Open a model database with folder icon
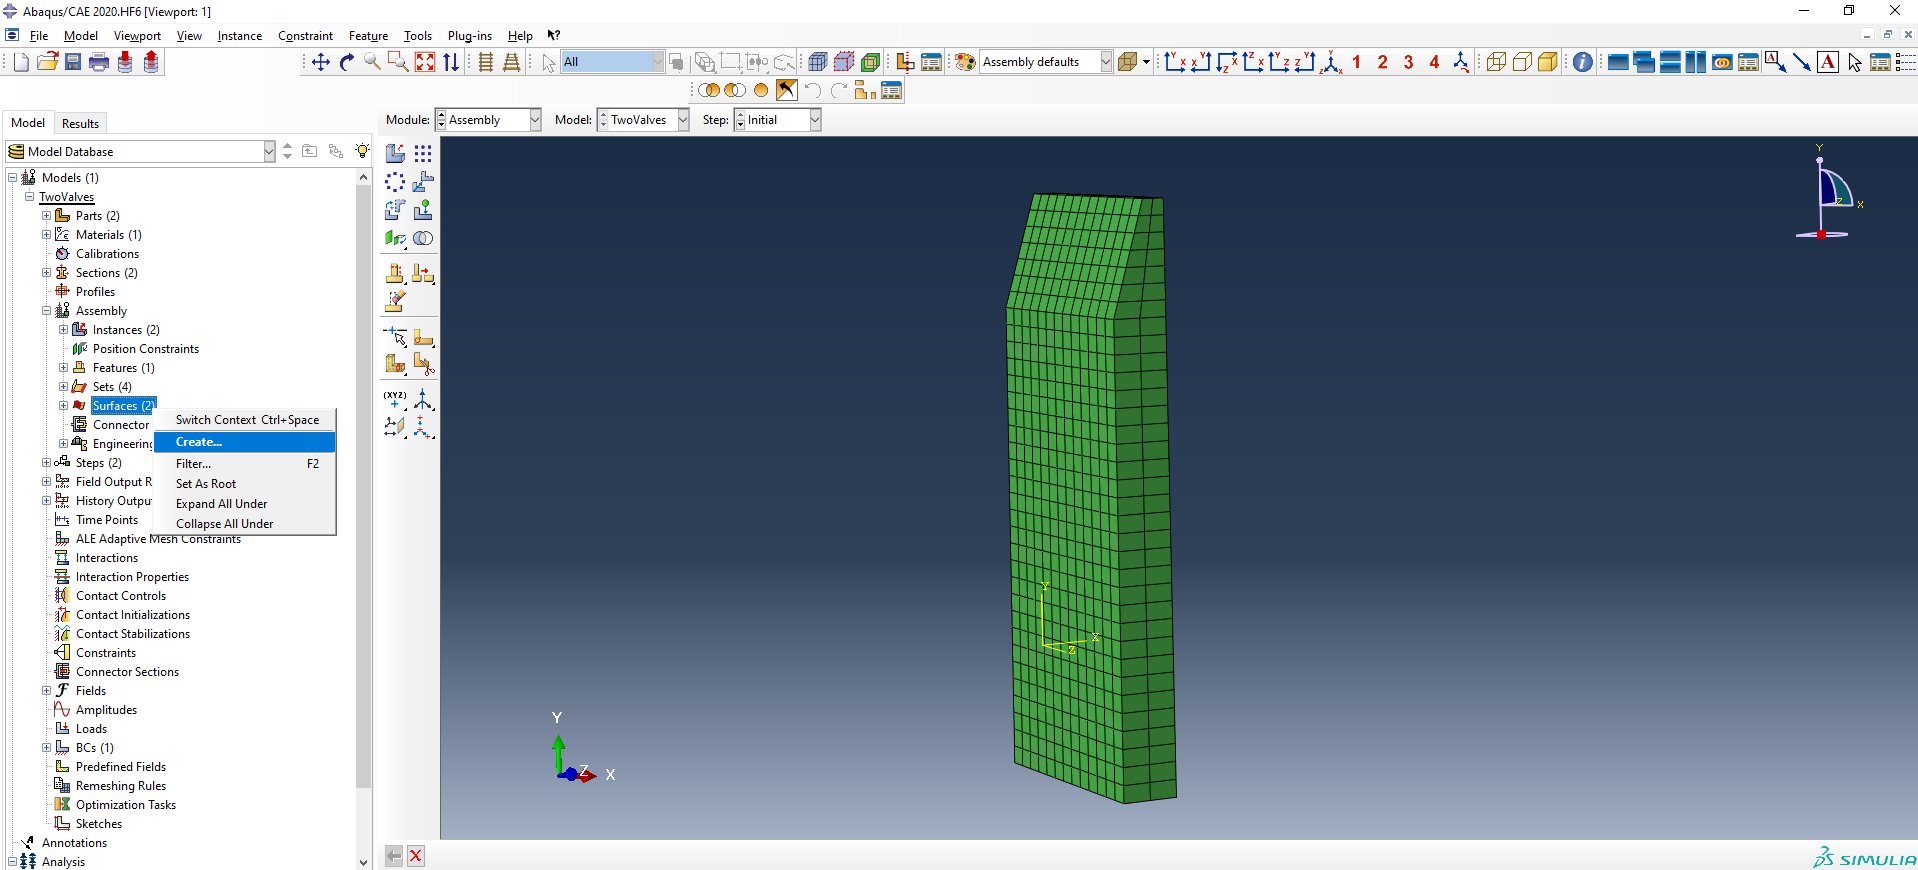The width and height of the screenshot is (1918, 870). click(47, 62)
